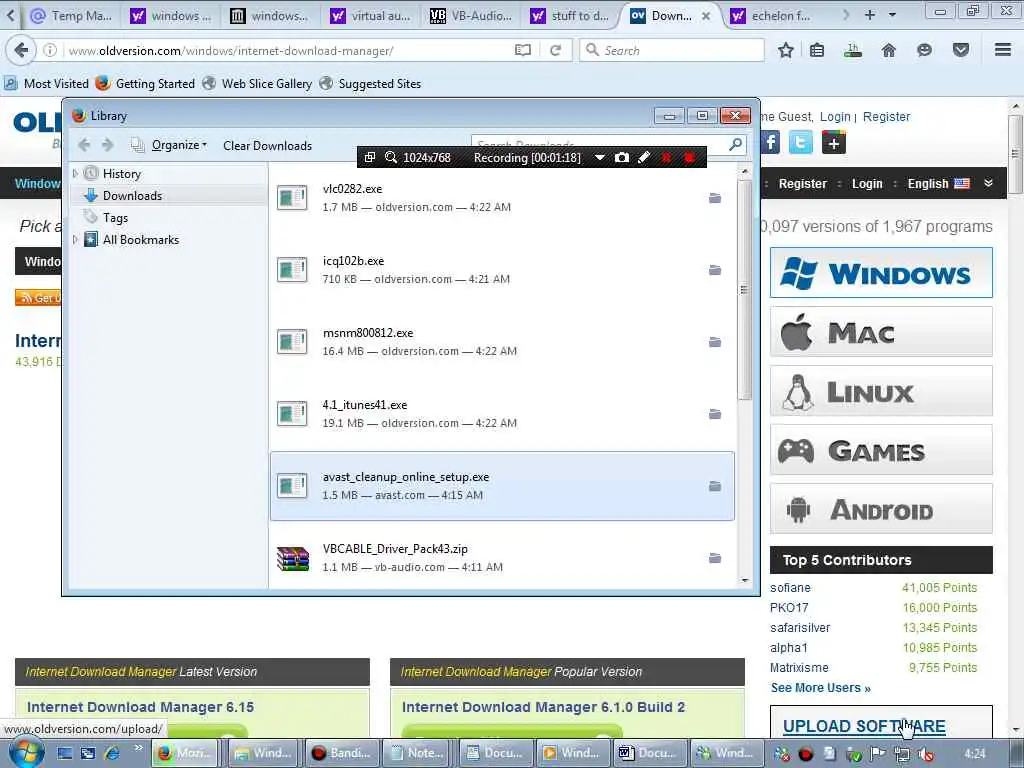The height and width of the screenshot is (768, 1024).
Task: Open the Bandi... taskbar item
Action: point(341,753)
